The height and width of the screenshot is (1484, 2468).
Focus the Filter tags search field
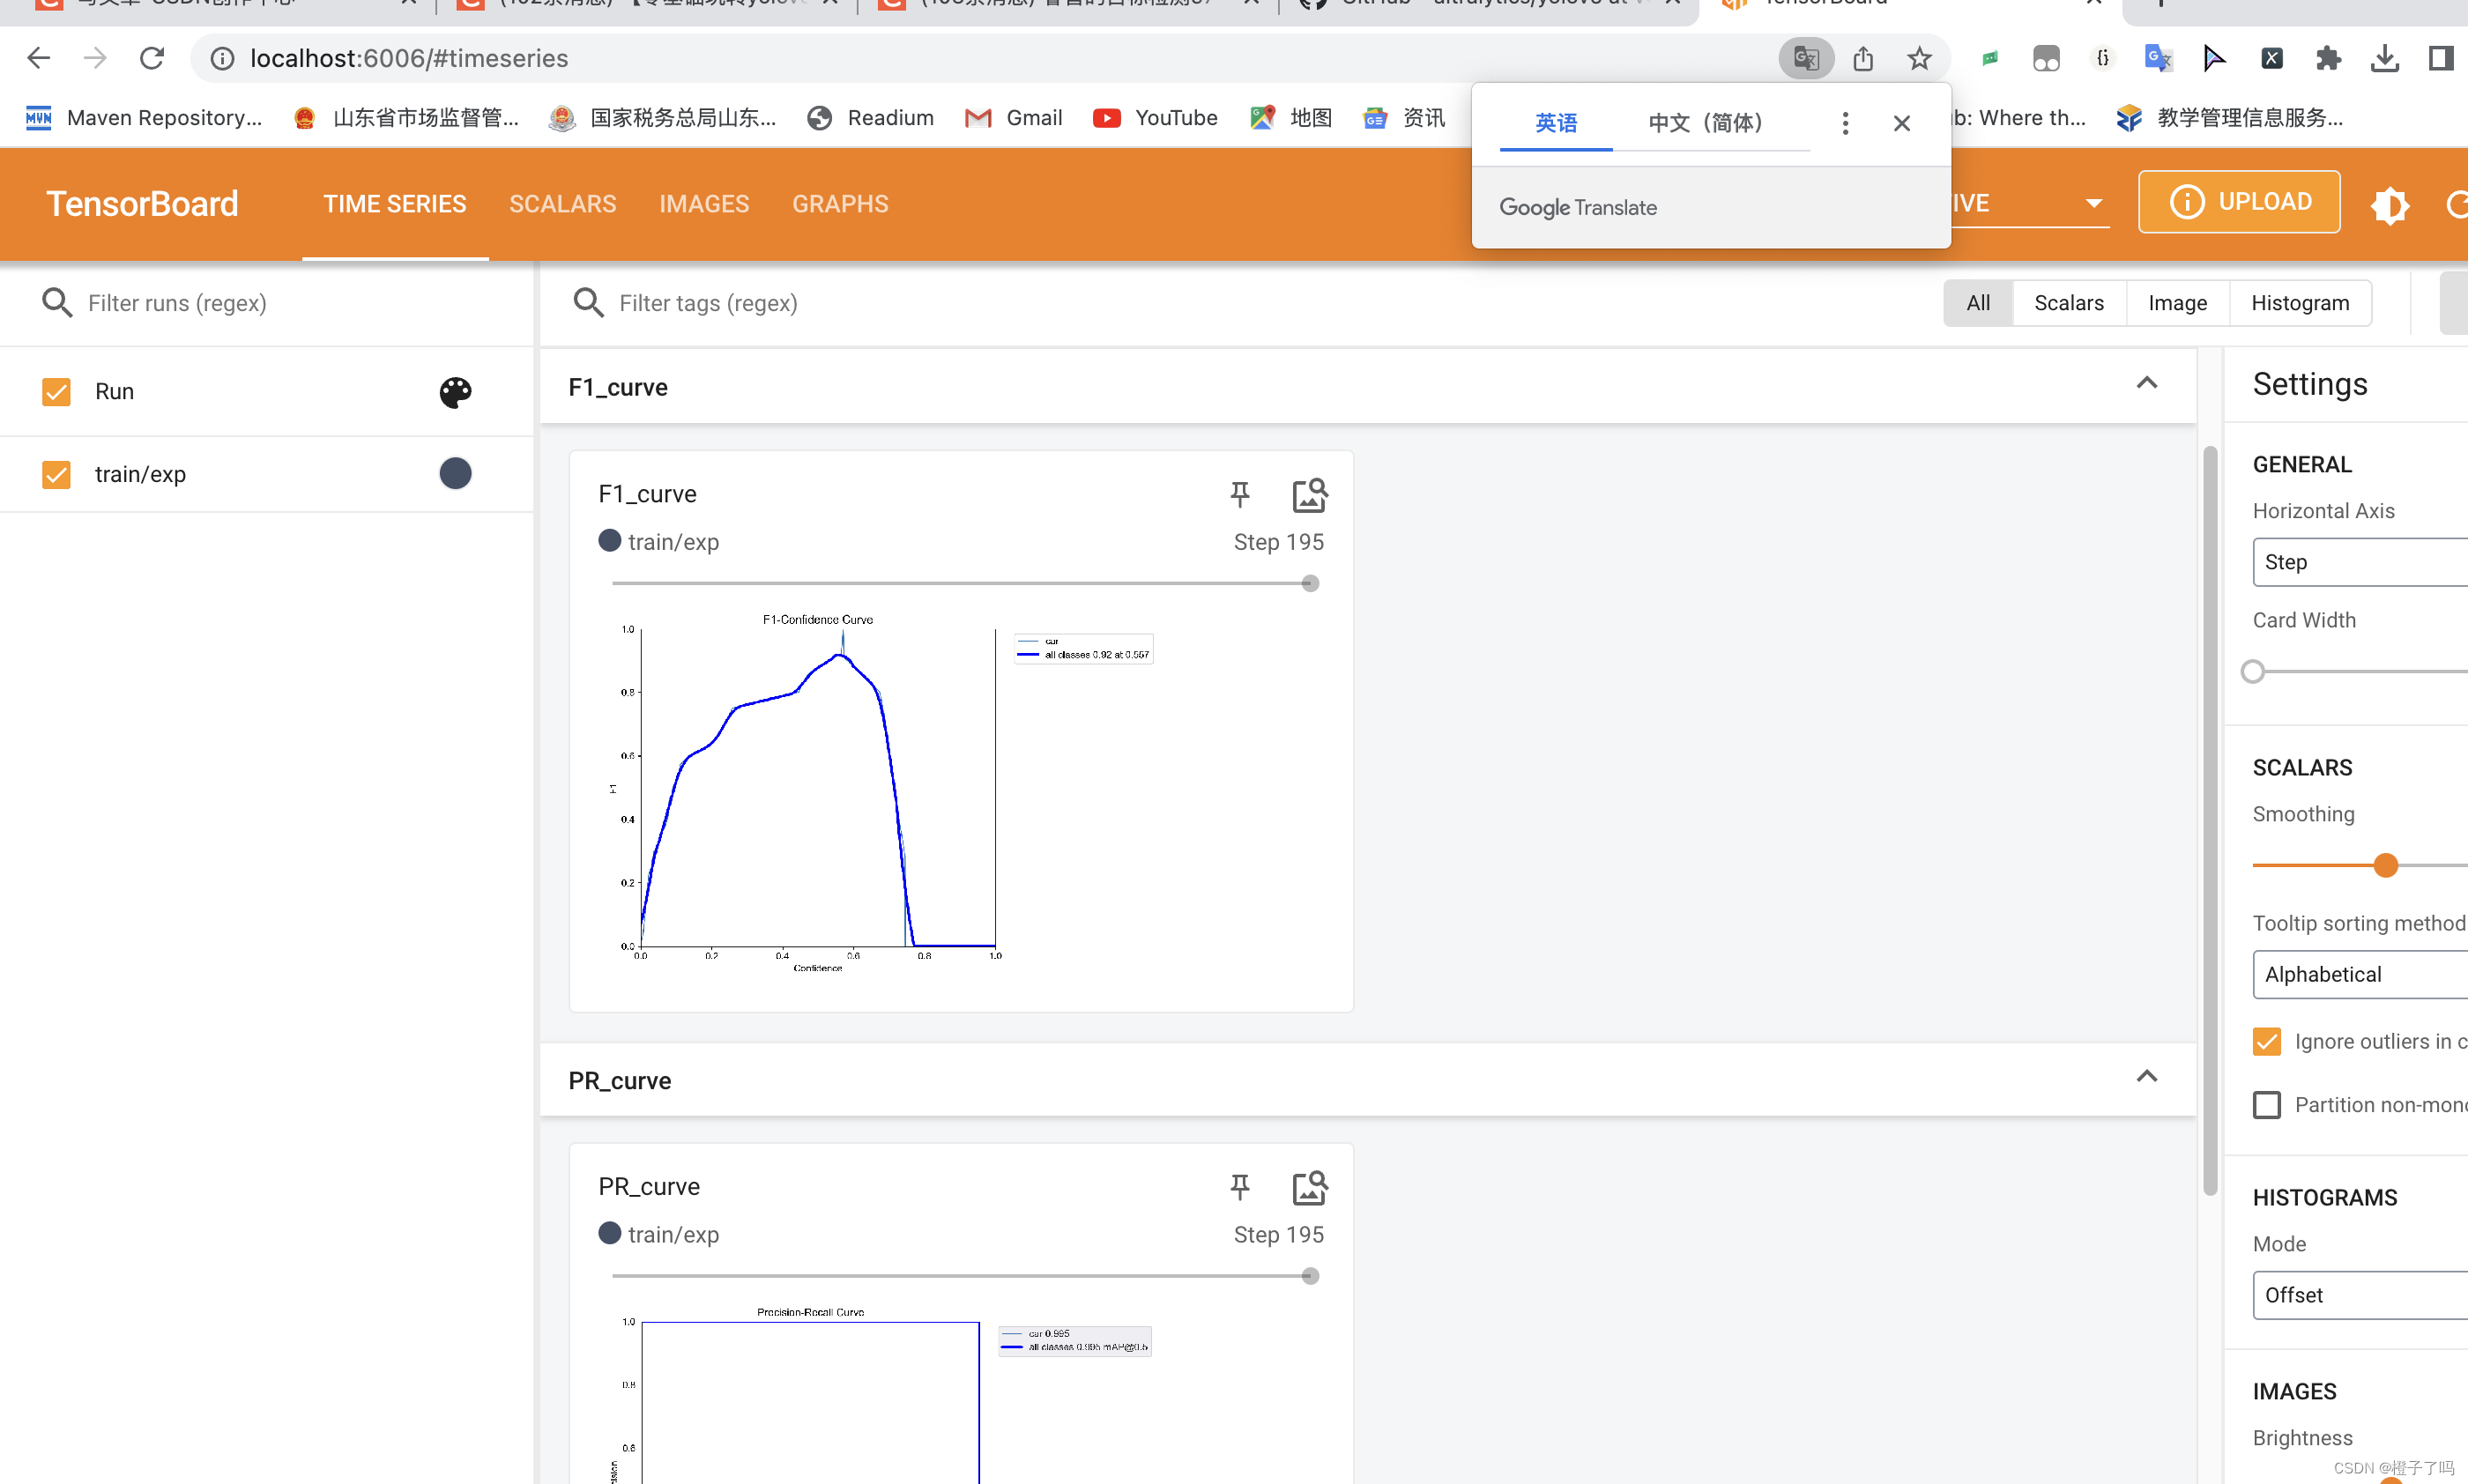[708, 303]
